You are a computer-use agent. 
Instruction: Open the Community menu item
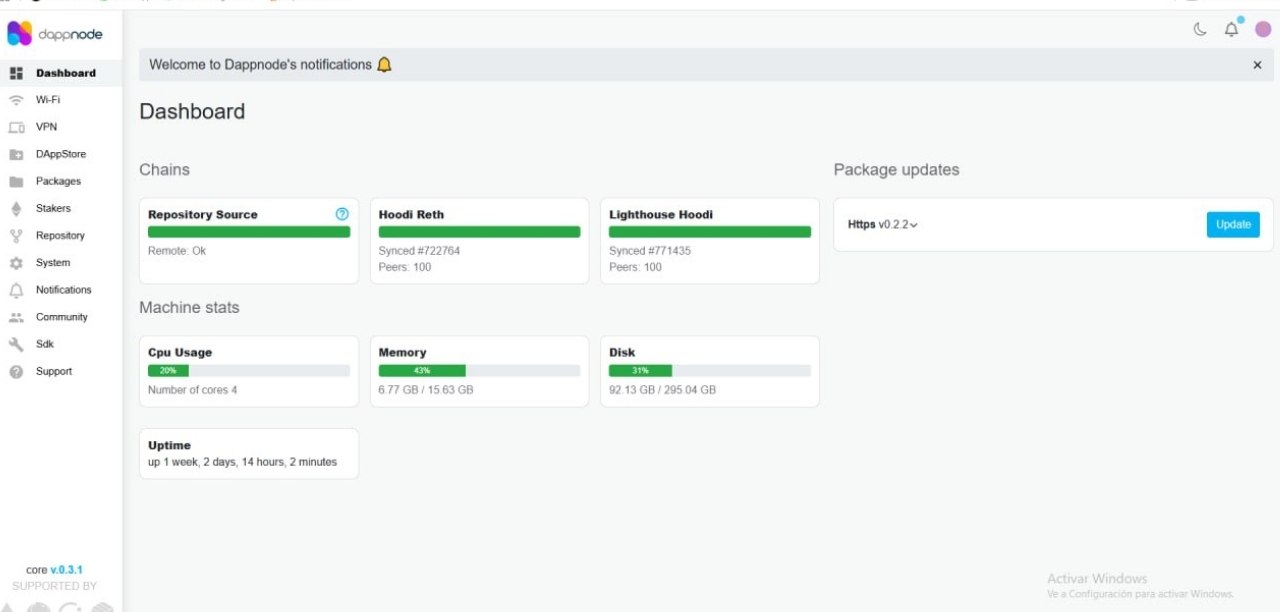click(x=61, y=317)
